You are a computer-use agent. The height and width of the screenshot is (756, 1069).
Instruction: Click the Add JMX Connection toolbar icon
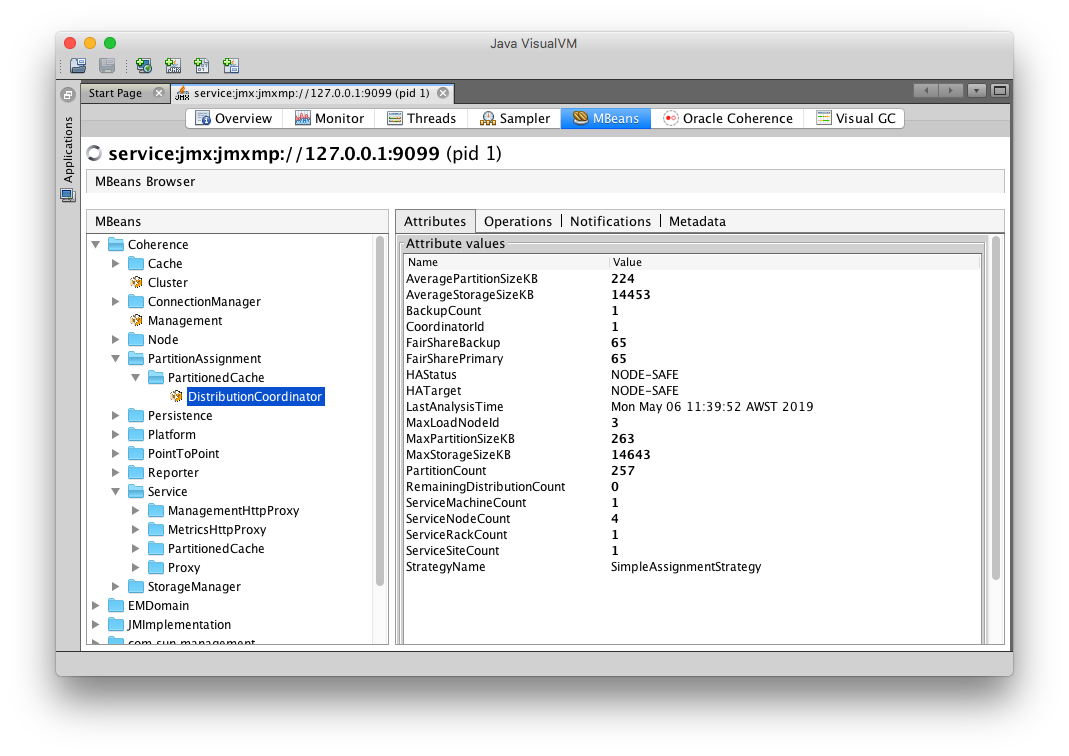pos(172,65)
